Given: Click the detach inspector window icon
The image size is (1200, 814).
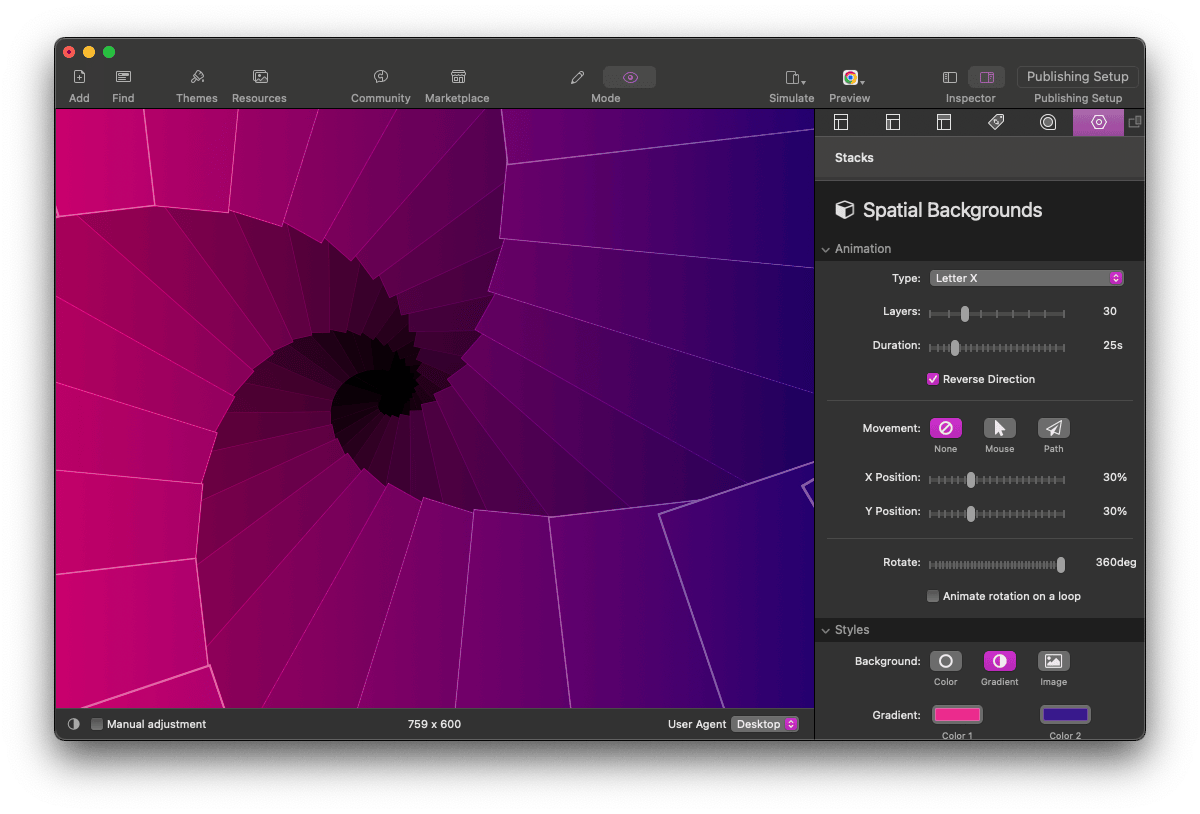Looking at the screenshot, I should click(x=1135, y=122).
